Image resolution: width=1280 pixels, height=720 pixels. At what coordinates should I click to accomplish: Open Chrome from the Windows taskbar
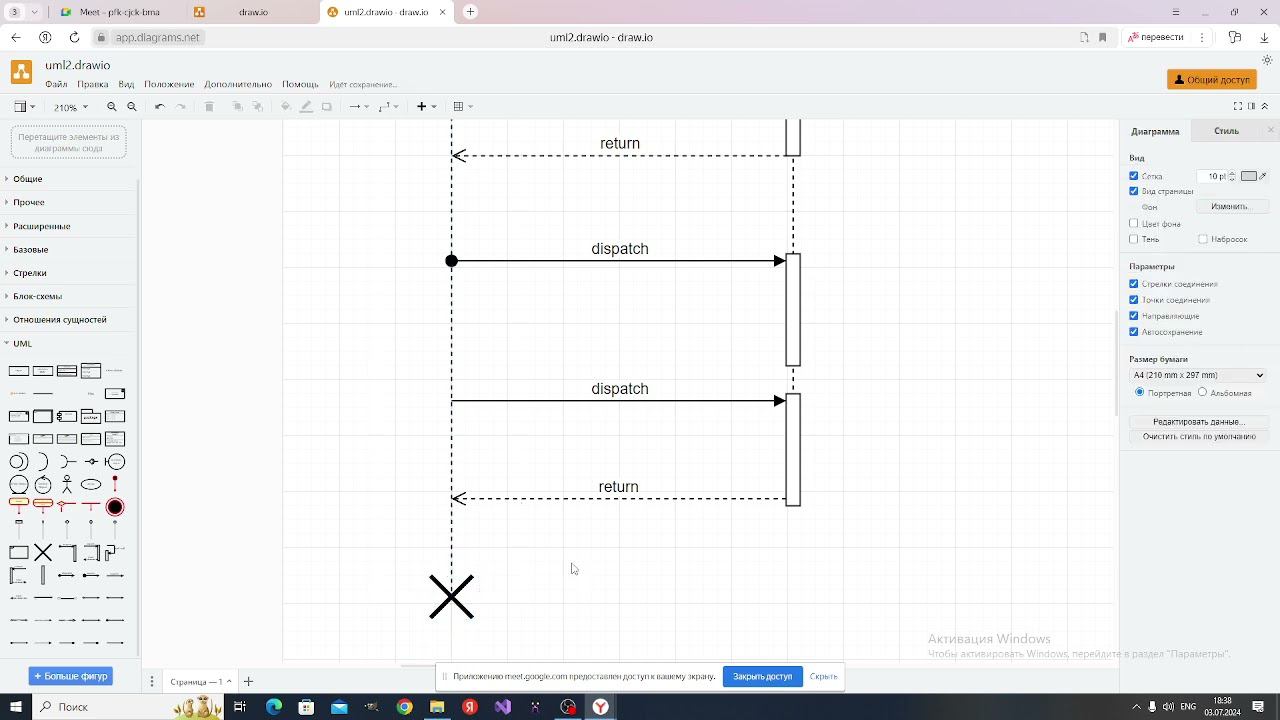point(404,707)
